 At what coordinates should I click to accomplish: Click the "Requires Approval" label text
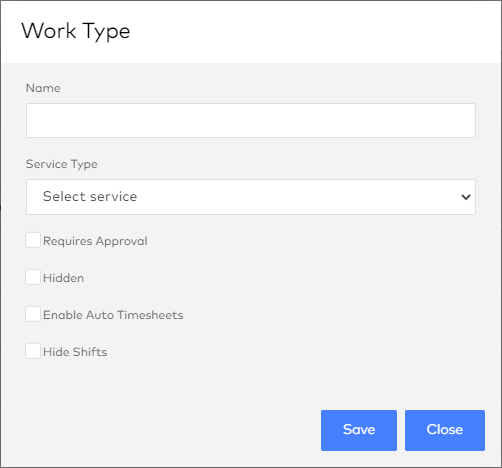point(95,241)
